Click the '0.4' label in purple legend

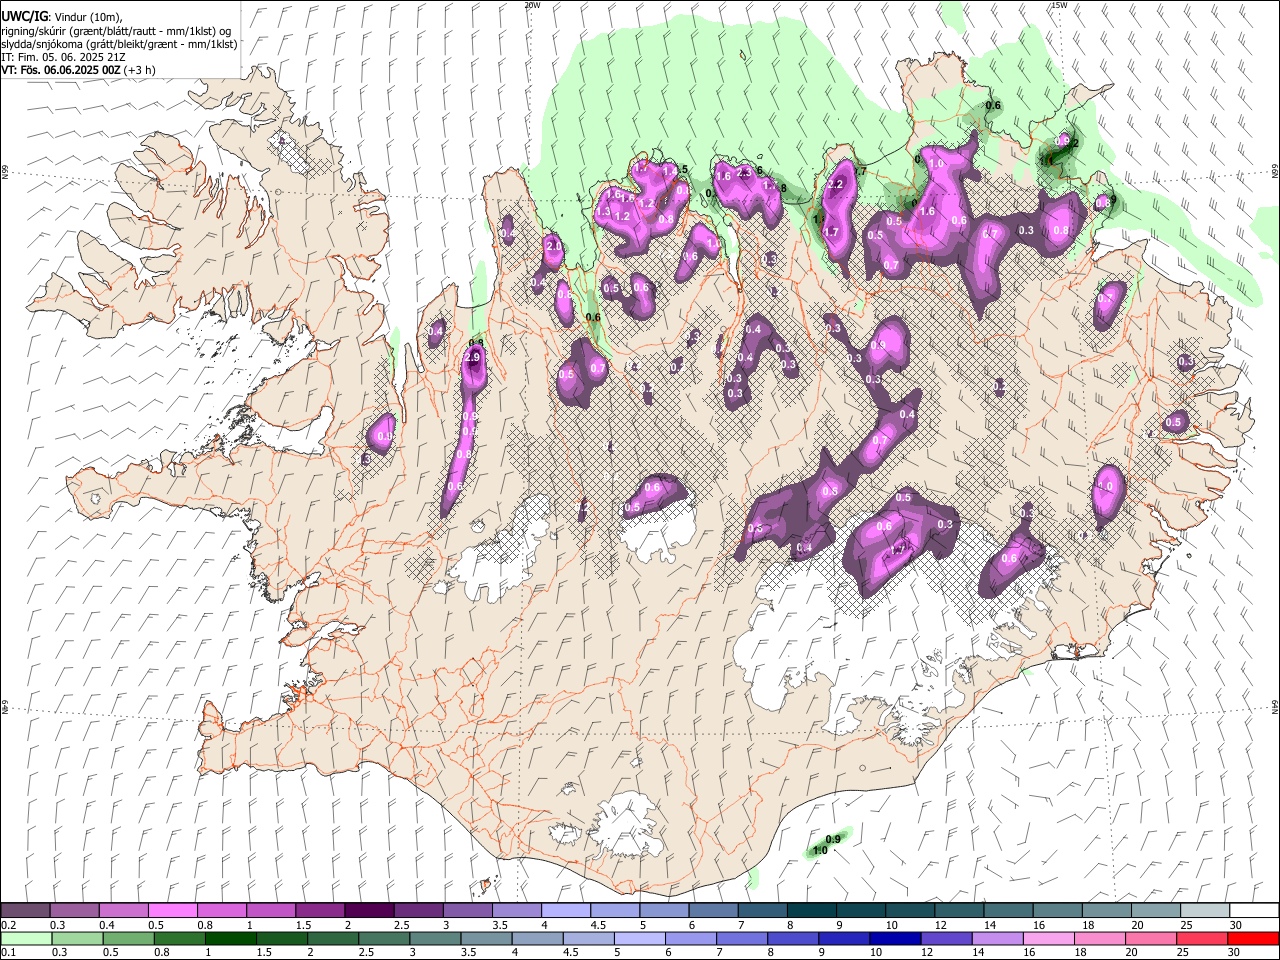pyautogui.click(x=107, y=925)
